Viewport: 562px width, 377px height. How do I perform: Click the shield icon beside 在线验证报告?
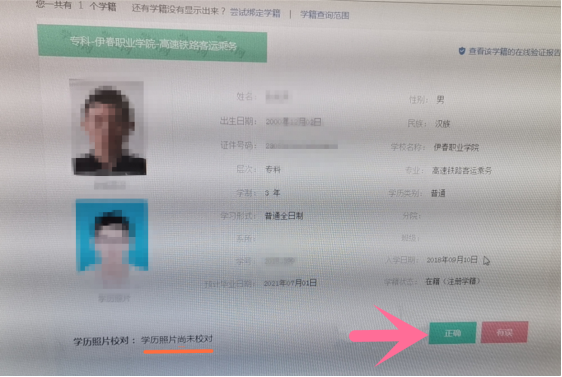pyautogui.click(x=462, y=51)
